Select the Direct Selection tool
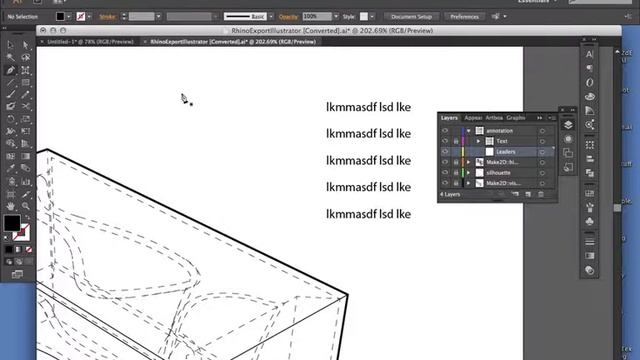640x360 pixels. 25,45
